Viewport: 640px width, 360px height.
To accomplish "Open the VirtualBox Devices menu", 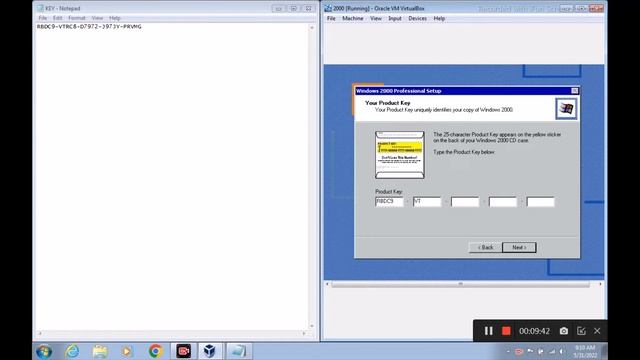I will pyautogui.click(x=417, y=18).
